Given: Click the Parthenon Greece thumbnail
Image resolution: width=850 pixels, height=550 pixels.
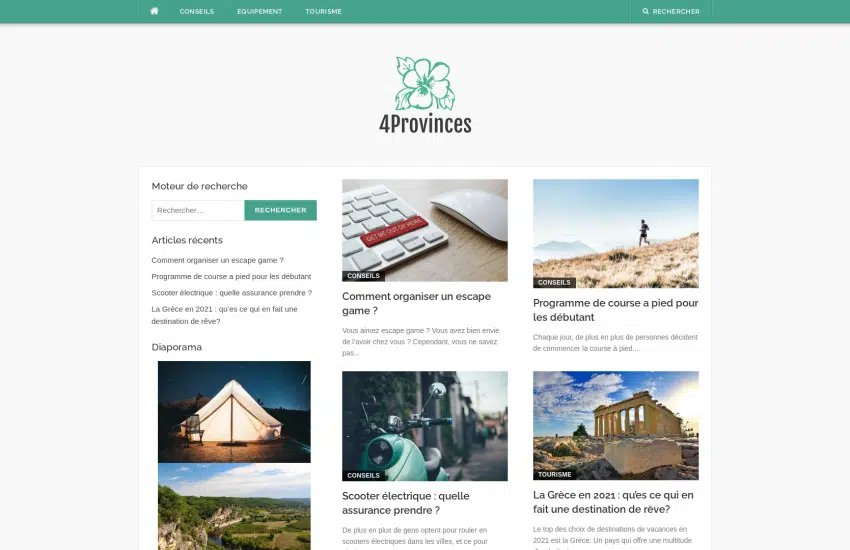Looking at the screenshot, I should click(x=616, y=425).
